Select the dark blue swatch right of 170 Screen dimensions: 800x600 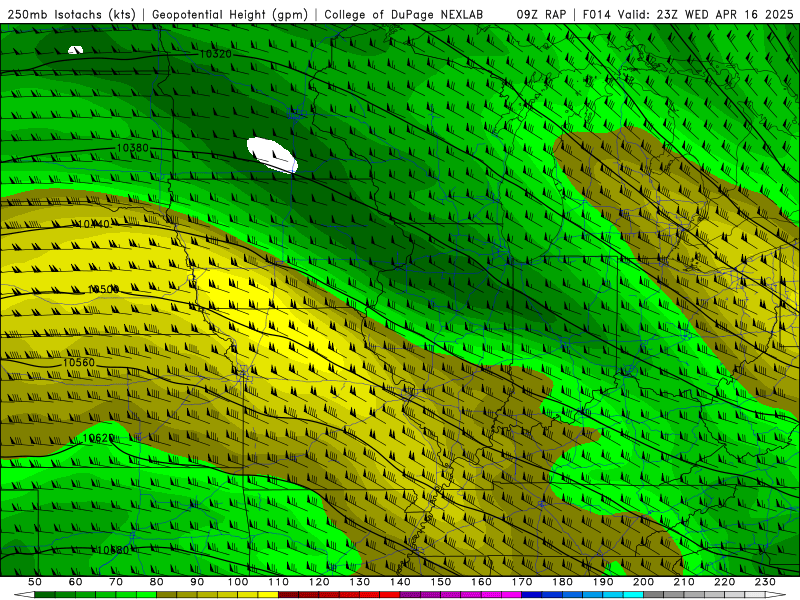[532, 595]
